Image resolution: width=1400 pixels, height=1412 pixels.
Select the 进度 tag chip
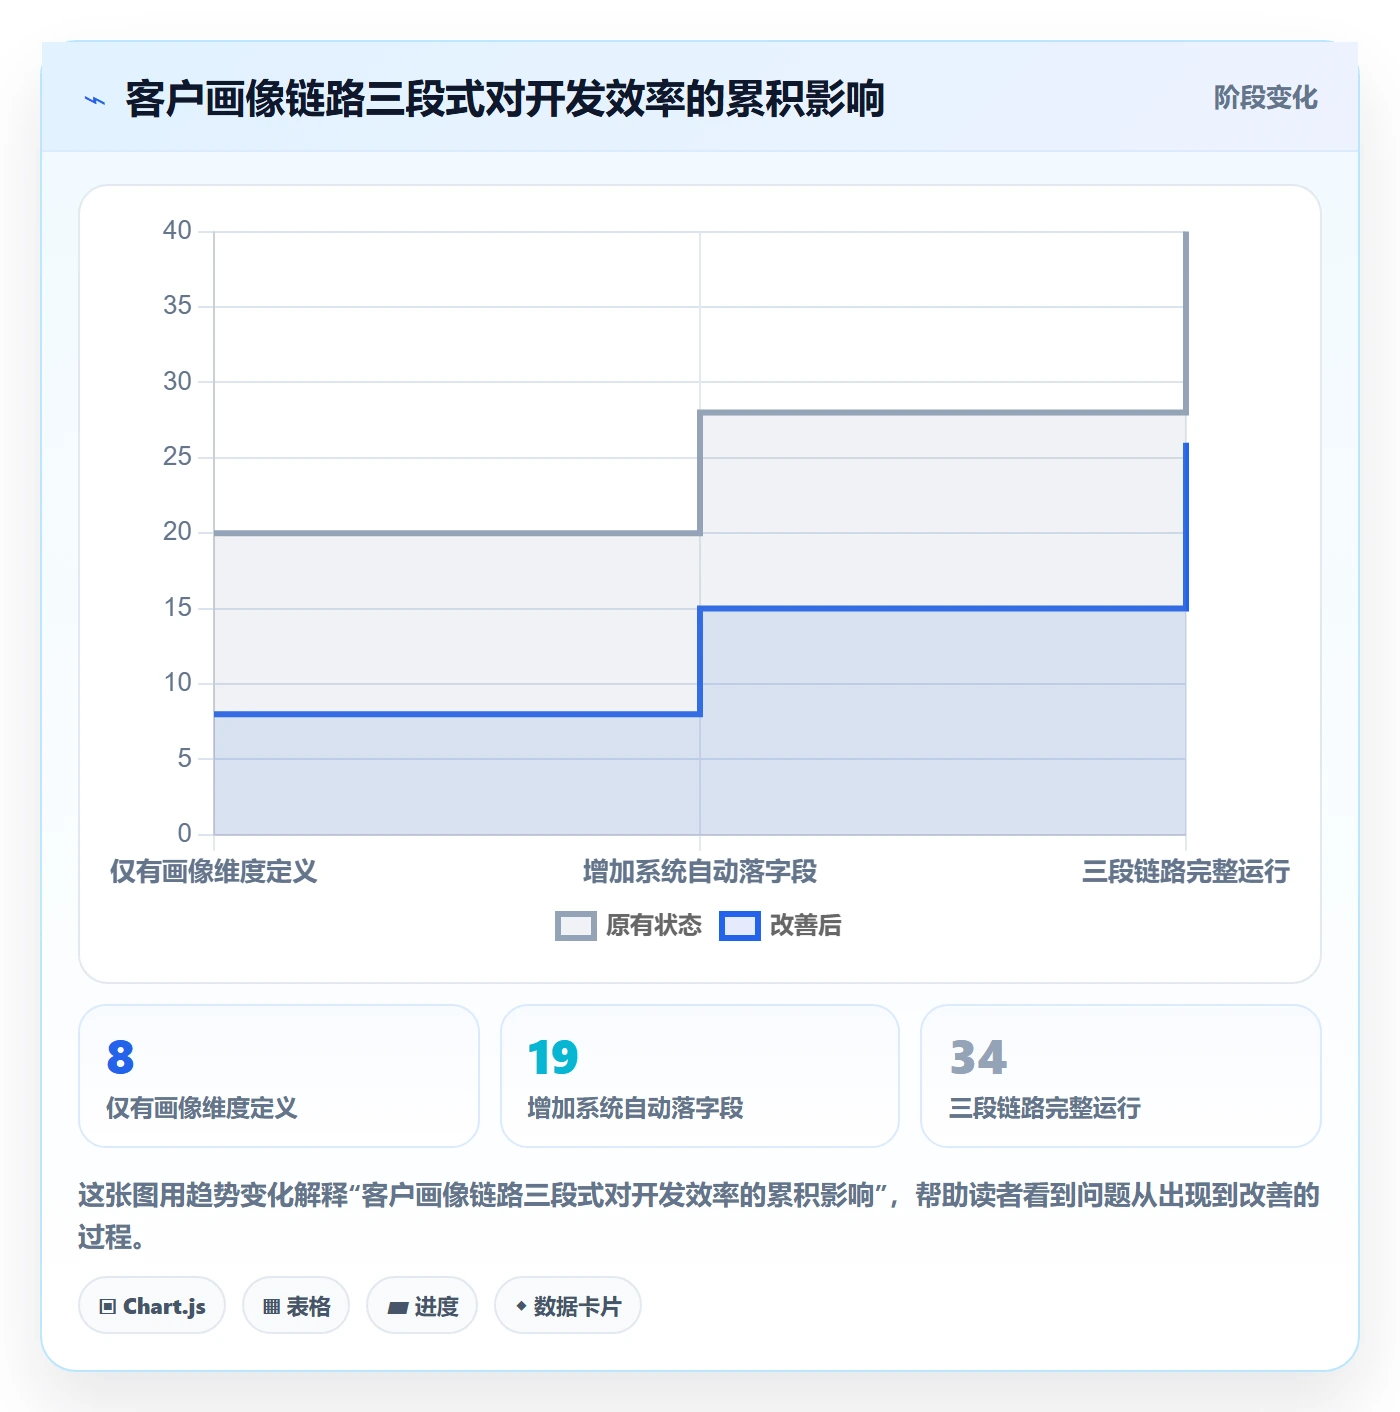pos(422,1306)
